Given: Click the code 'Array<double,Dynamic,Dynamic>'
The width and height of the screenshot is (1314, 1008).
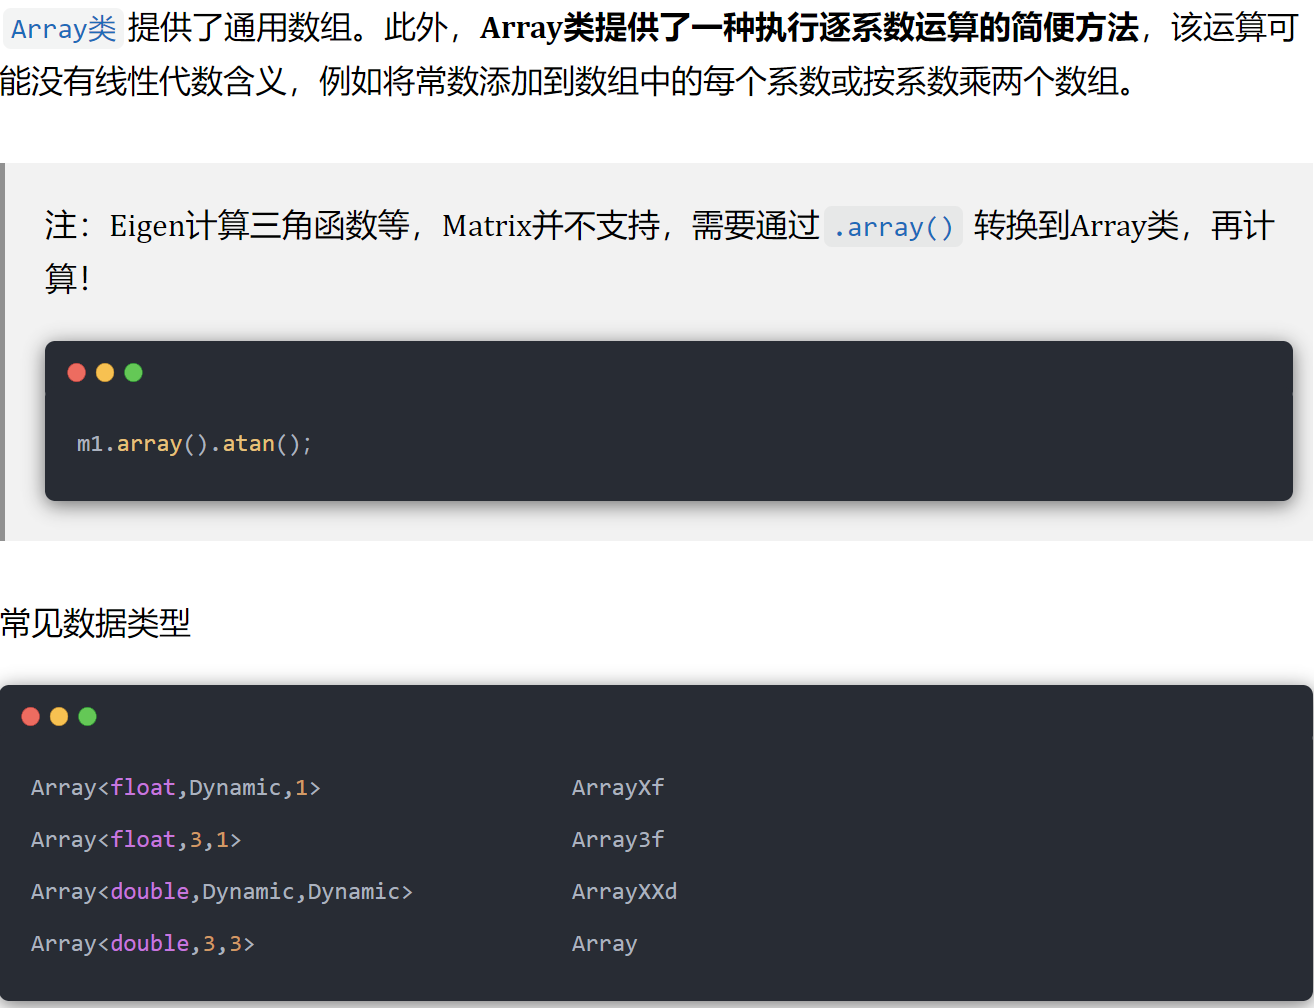Looking at the screenshot, I should click(222, 892).
